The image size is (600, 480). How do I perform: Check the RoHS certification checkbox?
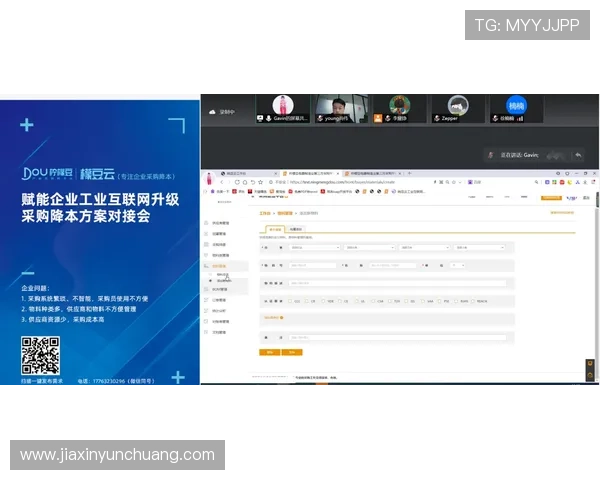[456, 301]
